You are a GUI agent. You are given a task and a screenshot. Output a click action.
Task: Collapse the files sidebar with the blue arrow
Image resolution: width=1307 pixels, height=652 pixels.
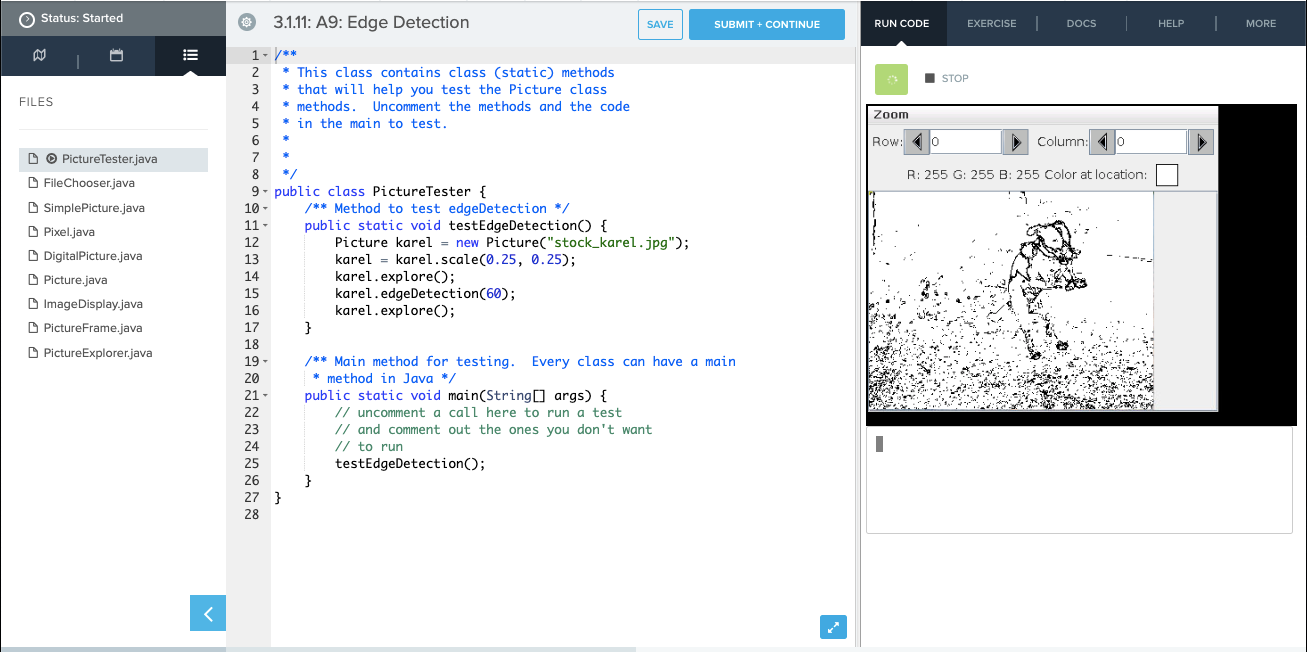[207, 613]
